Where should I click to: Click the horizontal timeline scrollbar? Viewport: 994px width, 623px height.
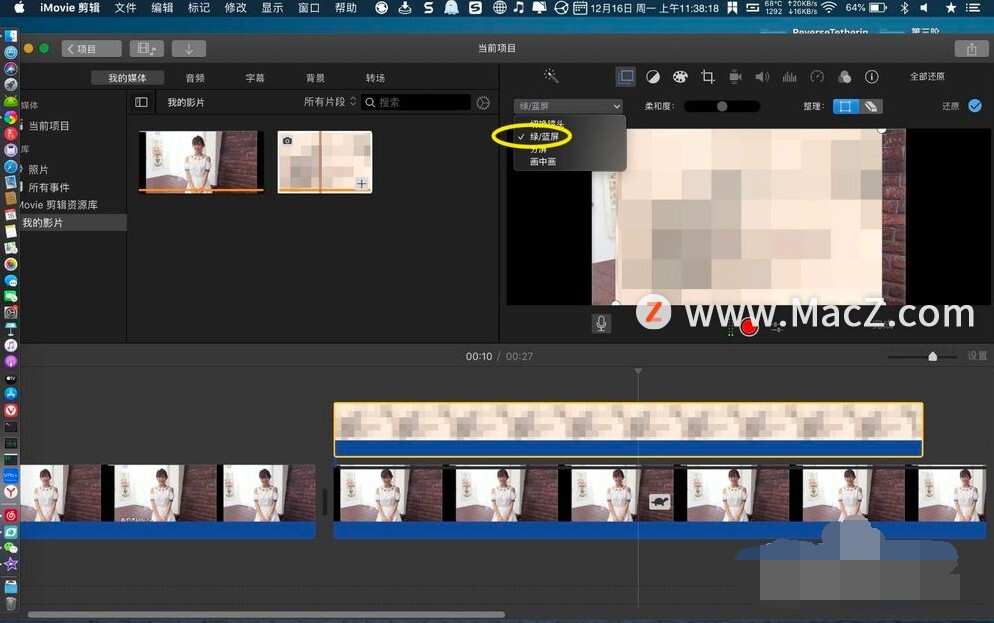tap(266, 614)
